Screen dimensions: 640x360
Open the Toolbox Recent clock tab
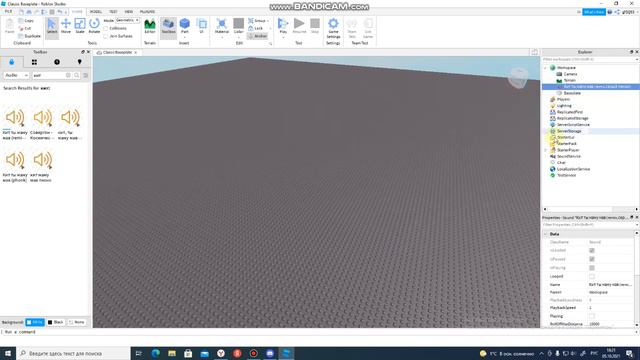coord(57,62)
